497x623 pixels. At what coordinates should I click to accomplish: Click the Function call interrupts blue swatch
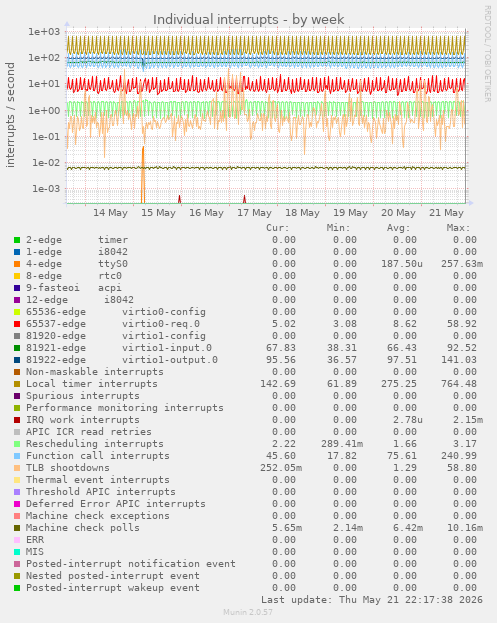pyautogui.click(x=17, y=456)
